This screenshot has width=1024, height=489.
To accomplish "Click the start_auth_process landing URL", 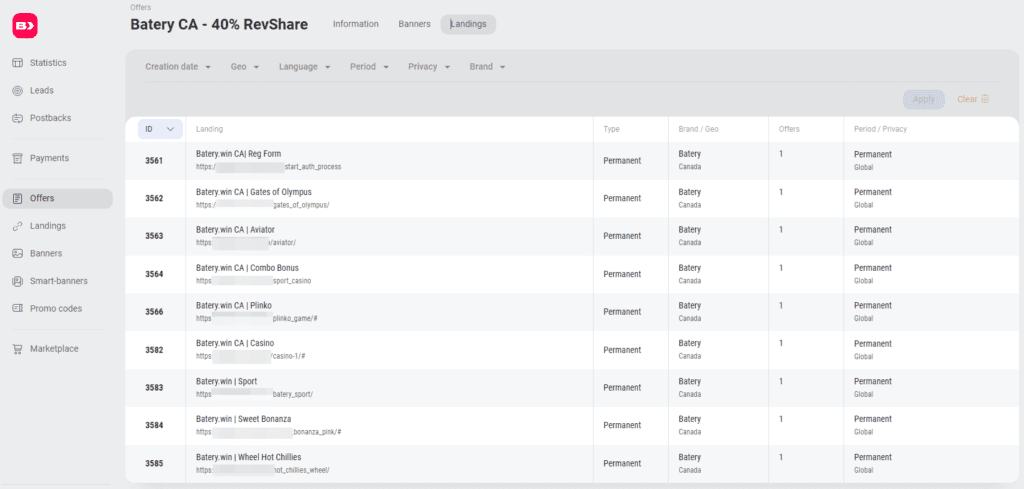I will 268,167.
